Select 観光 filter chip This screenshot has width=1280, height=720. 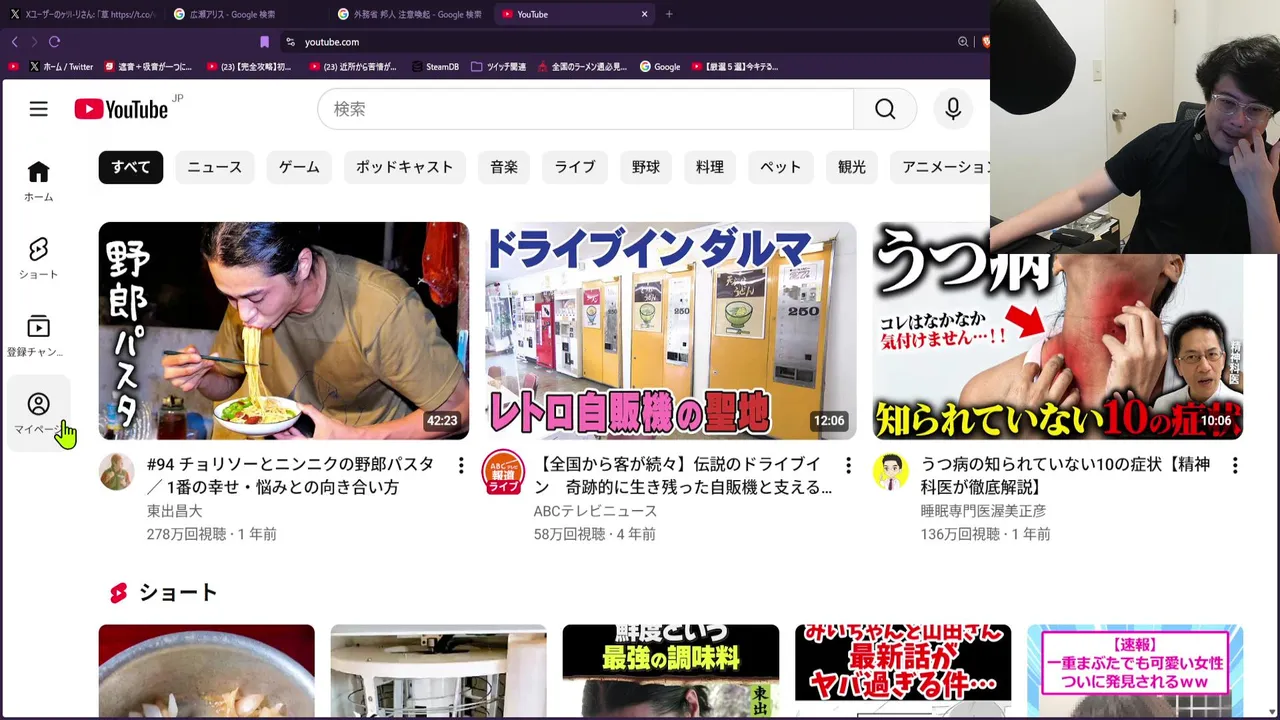coord(852,167)
